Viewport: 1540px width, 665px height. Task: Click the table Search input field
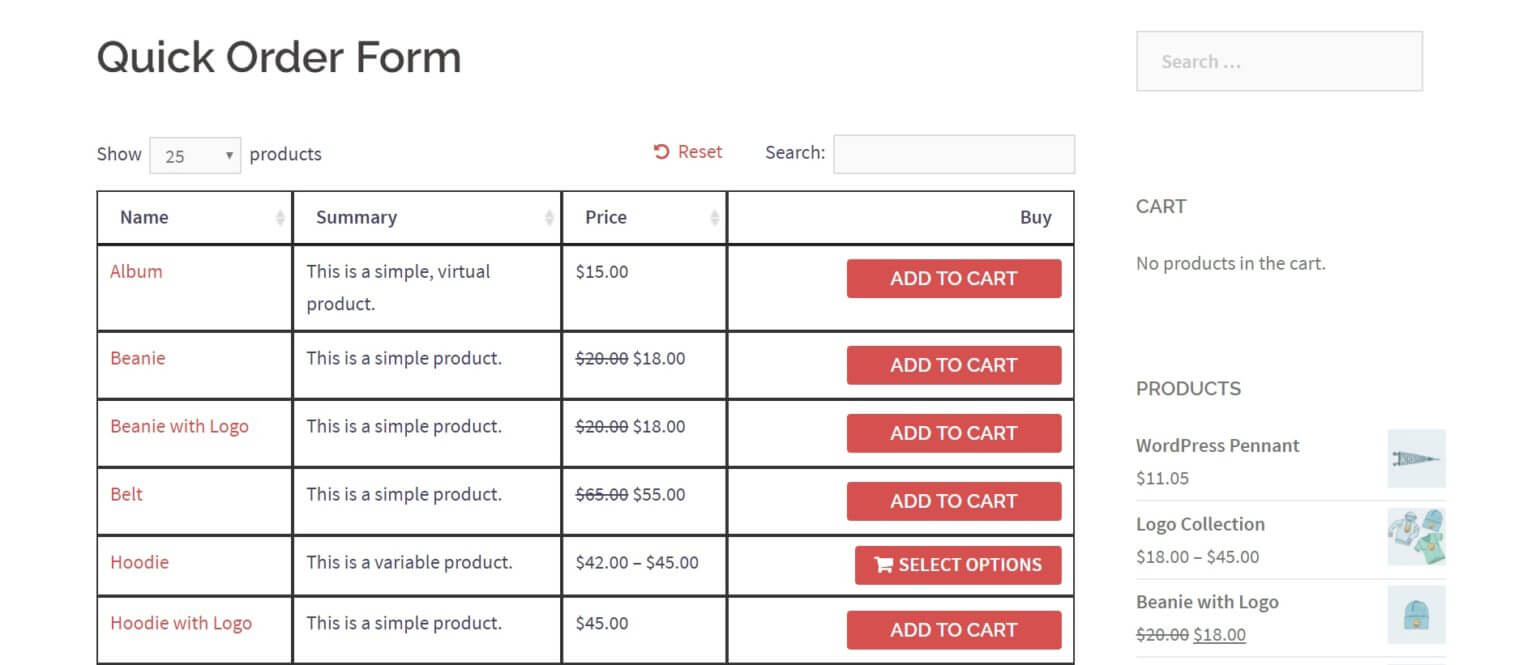(x=954, y=154)
